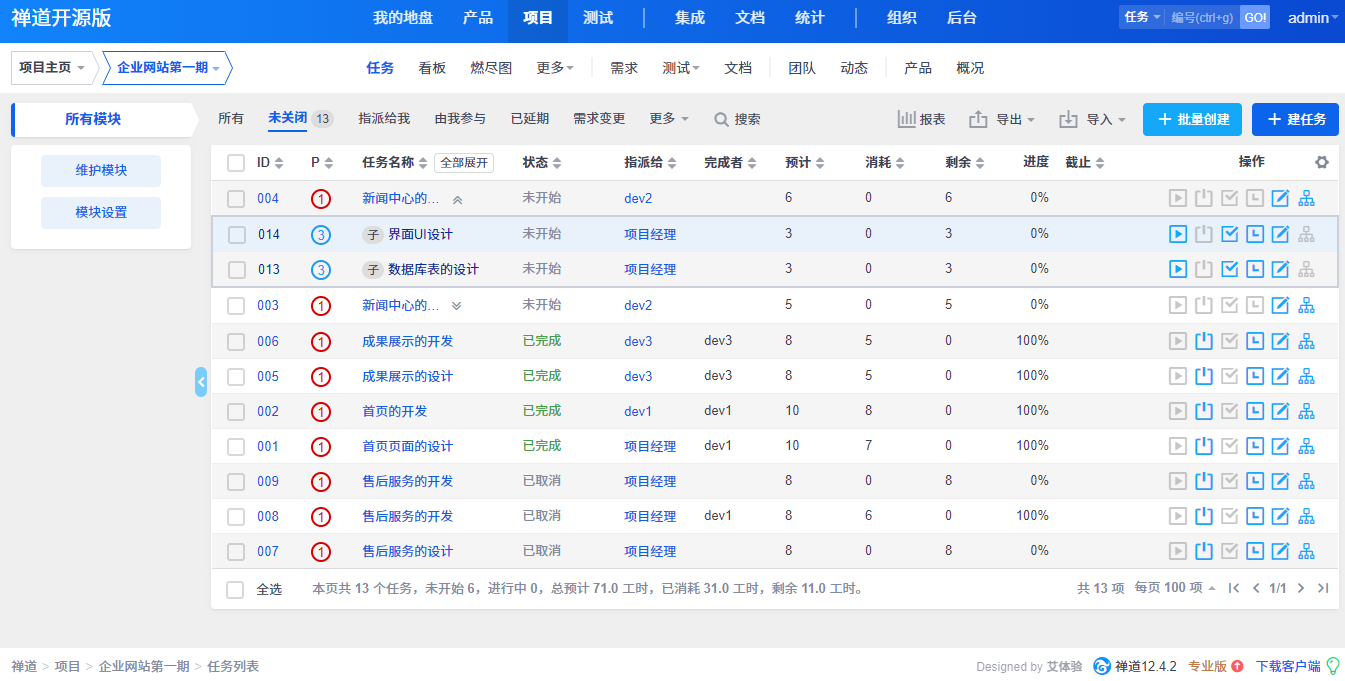Viewport: 1345px width, 681px height.
Task: Go to the next page in pagination
Action: click(x=1301, y=588)
